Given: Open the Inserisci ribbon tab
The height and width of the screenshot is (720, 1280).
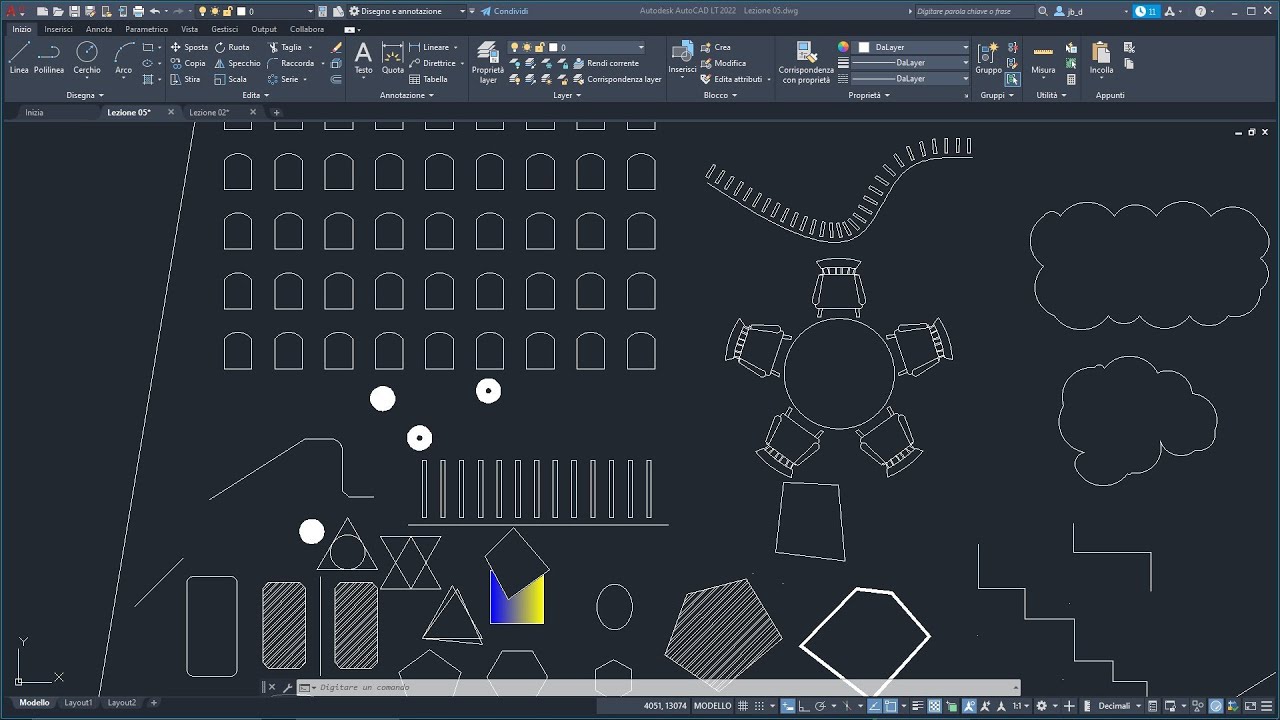Looking at the screenshot, I should coord(58,29).
